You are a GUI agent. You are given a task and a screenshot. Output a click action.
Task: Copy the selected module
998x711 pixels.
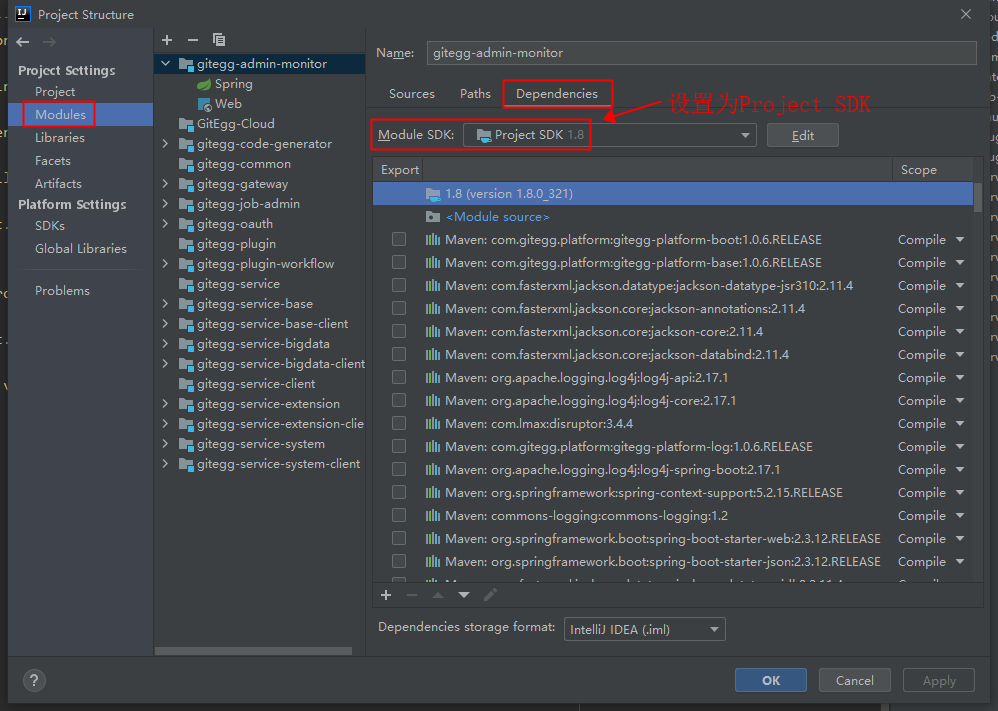coord(219,40)
